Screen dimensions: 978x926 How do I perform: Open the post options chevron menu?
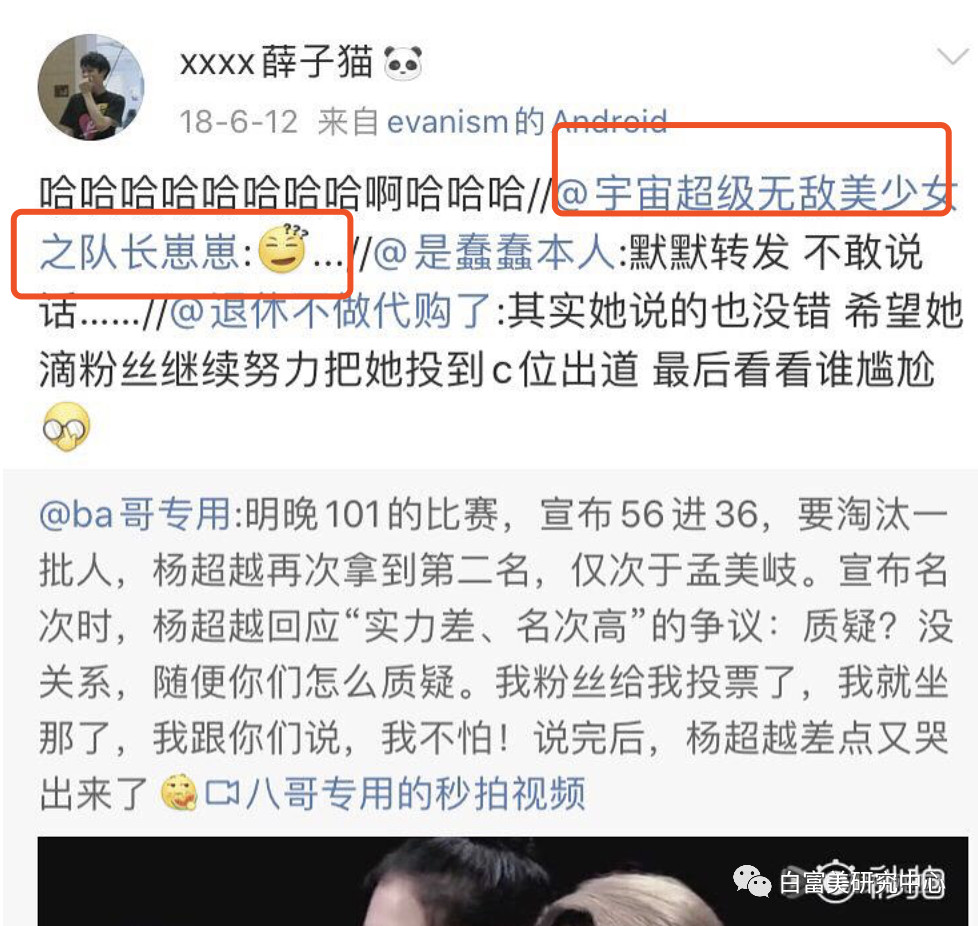click(953, 57)
